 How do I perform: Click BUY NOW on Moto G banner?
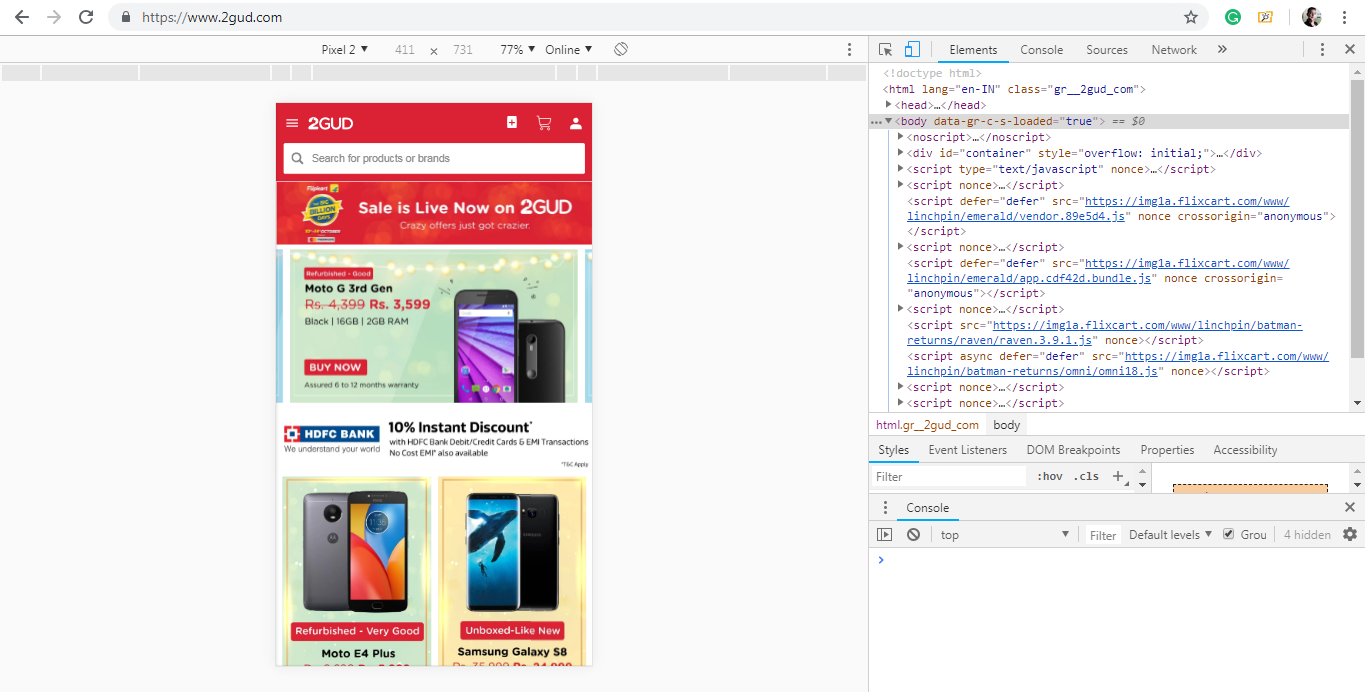pos(335,367)
